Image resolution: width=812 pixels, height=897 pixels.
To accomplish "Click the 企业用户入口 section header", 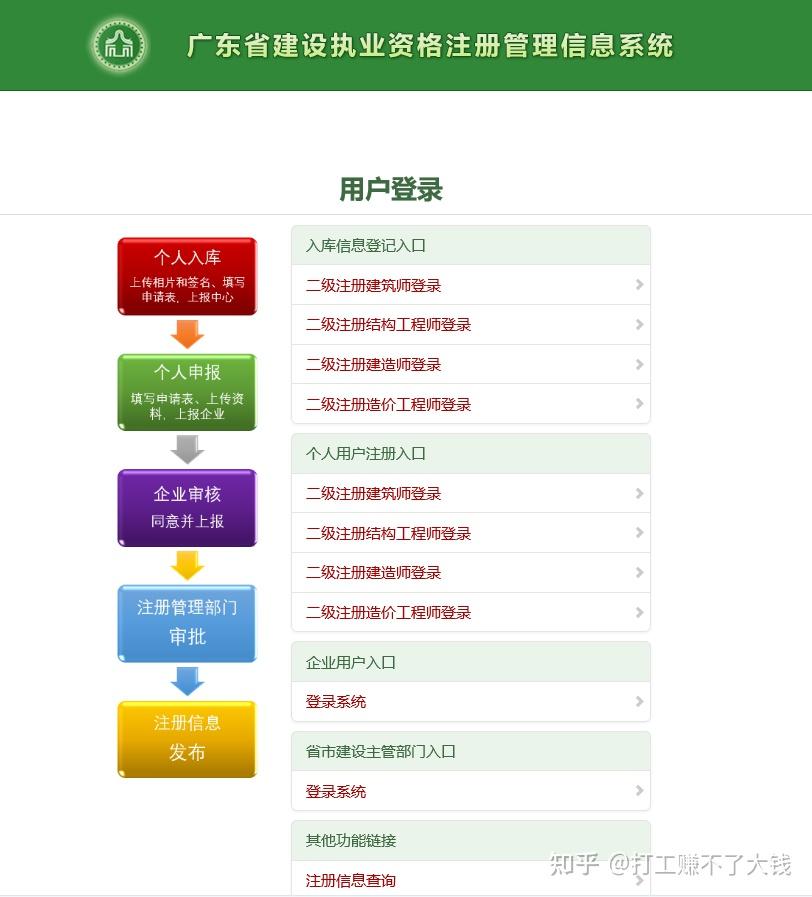I will [x=470, y=662].
